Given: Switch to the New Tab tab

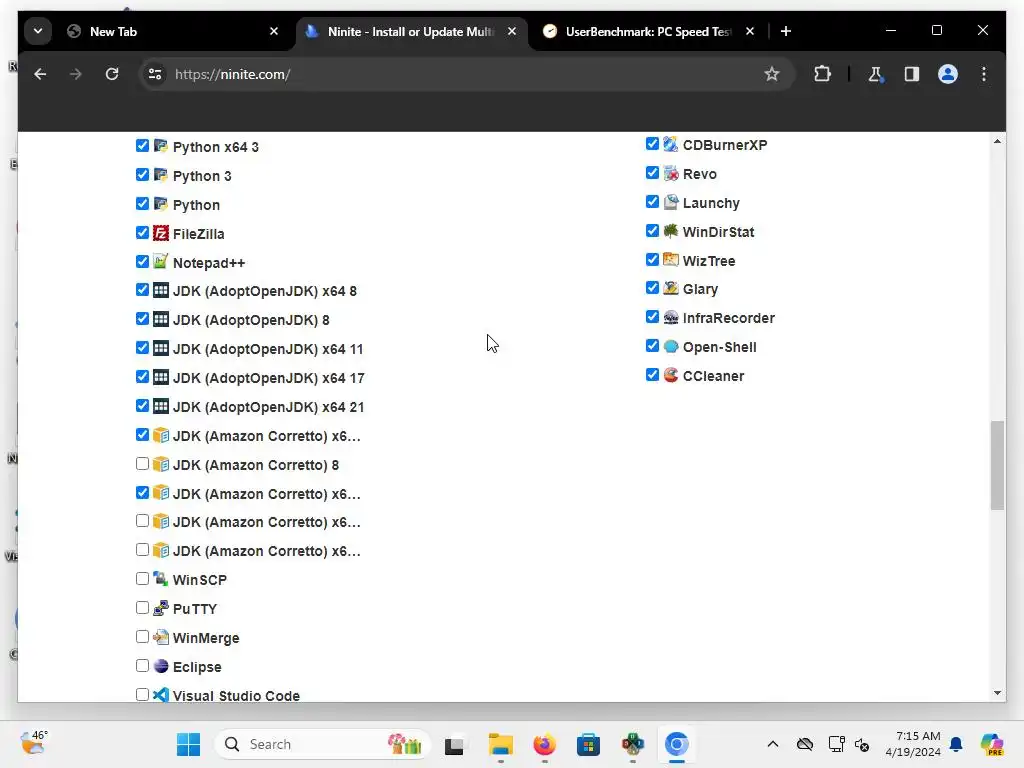Looking at the screenshot, I should tap(170, 31).
